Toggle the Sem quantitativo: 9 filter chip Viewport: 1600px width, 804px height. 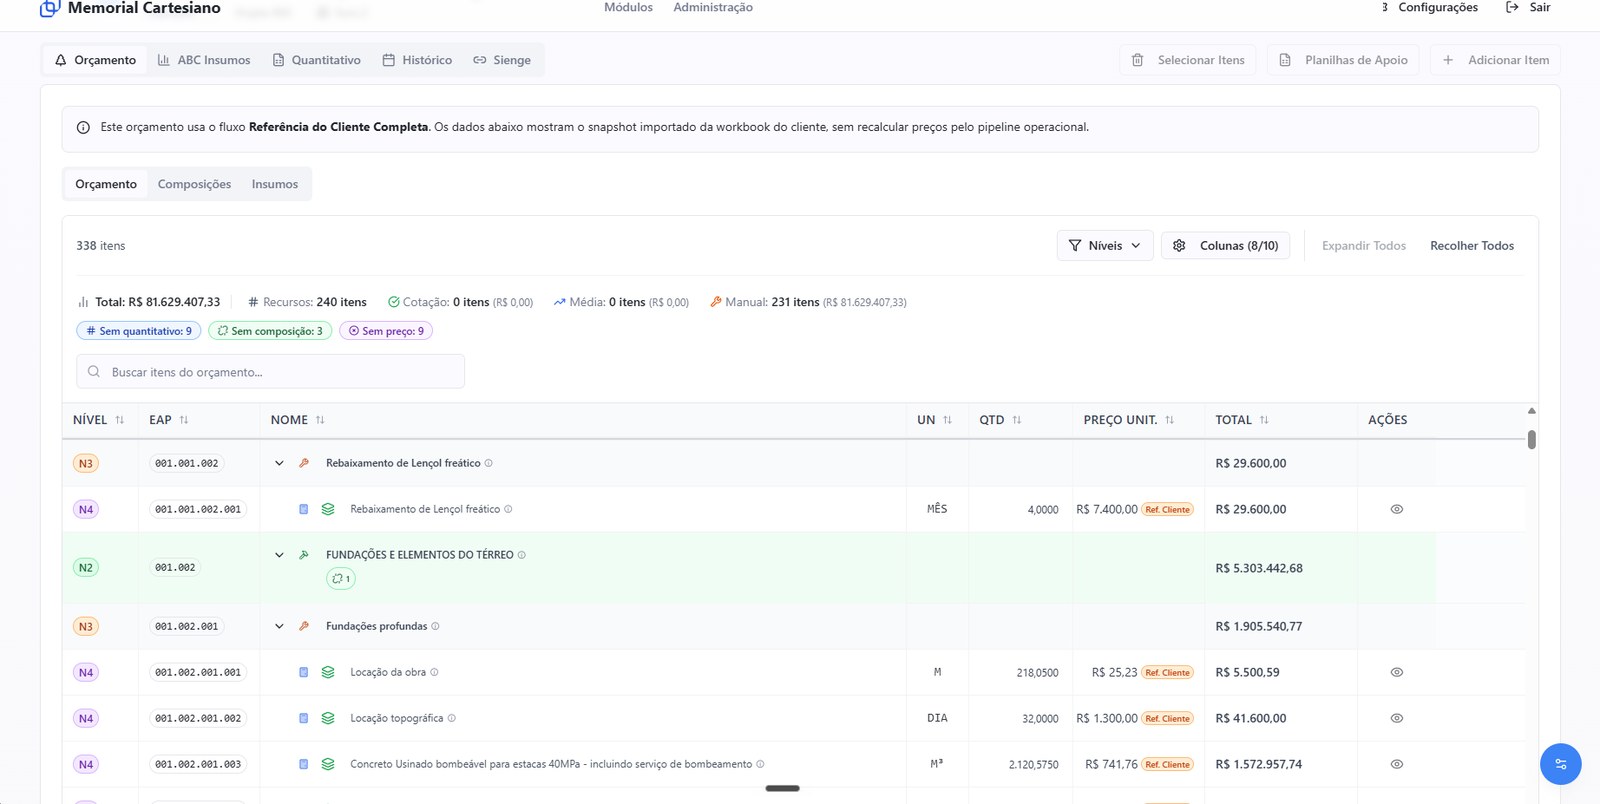click(139, 331)
